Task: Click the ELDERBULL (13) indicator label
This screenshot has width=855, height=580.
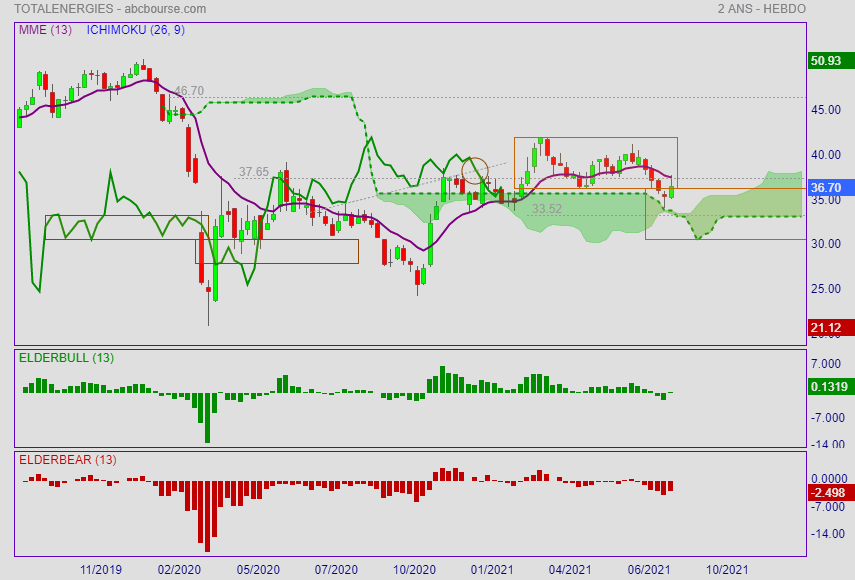Action: tap(66, 358)
